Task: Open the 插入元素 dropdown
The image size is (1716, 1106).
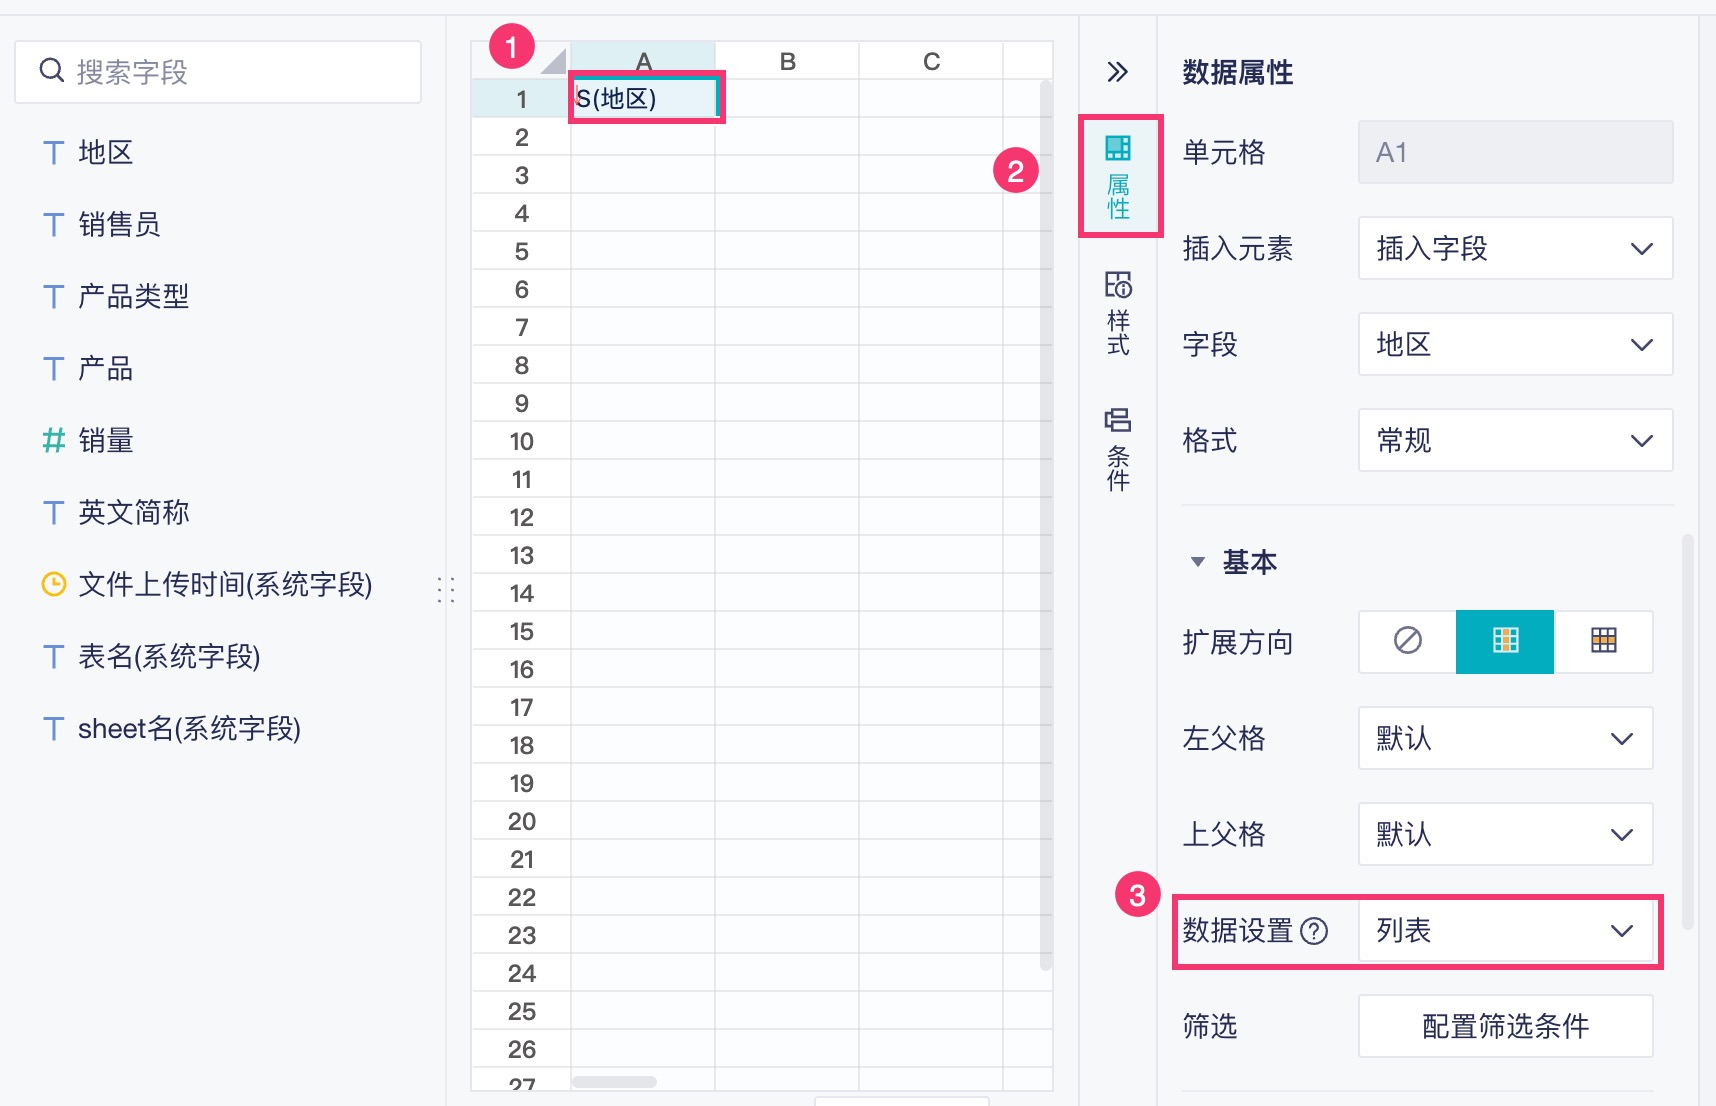Action: [1514, 248]
